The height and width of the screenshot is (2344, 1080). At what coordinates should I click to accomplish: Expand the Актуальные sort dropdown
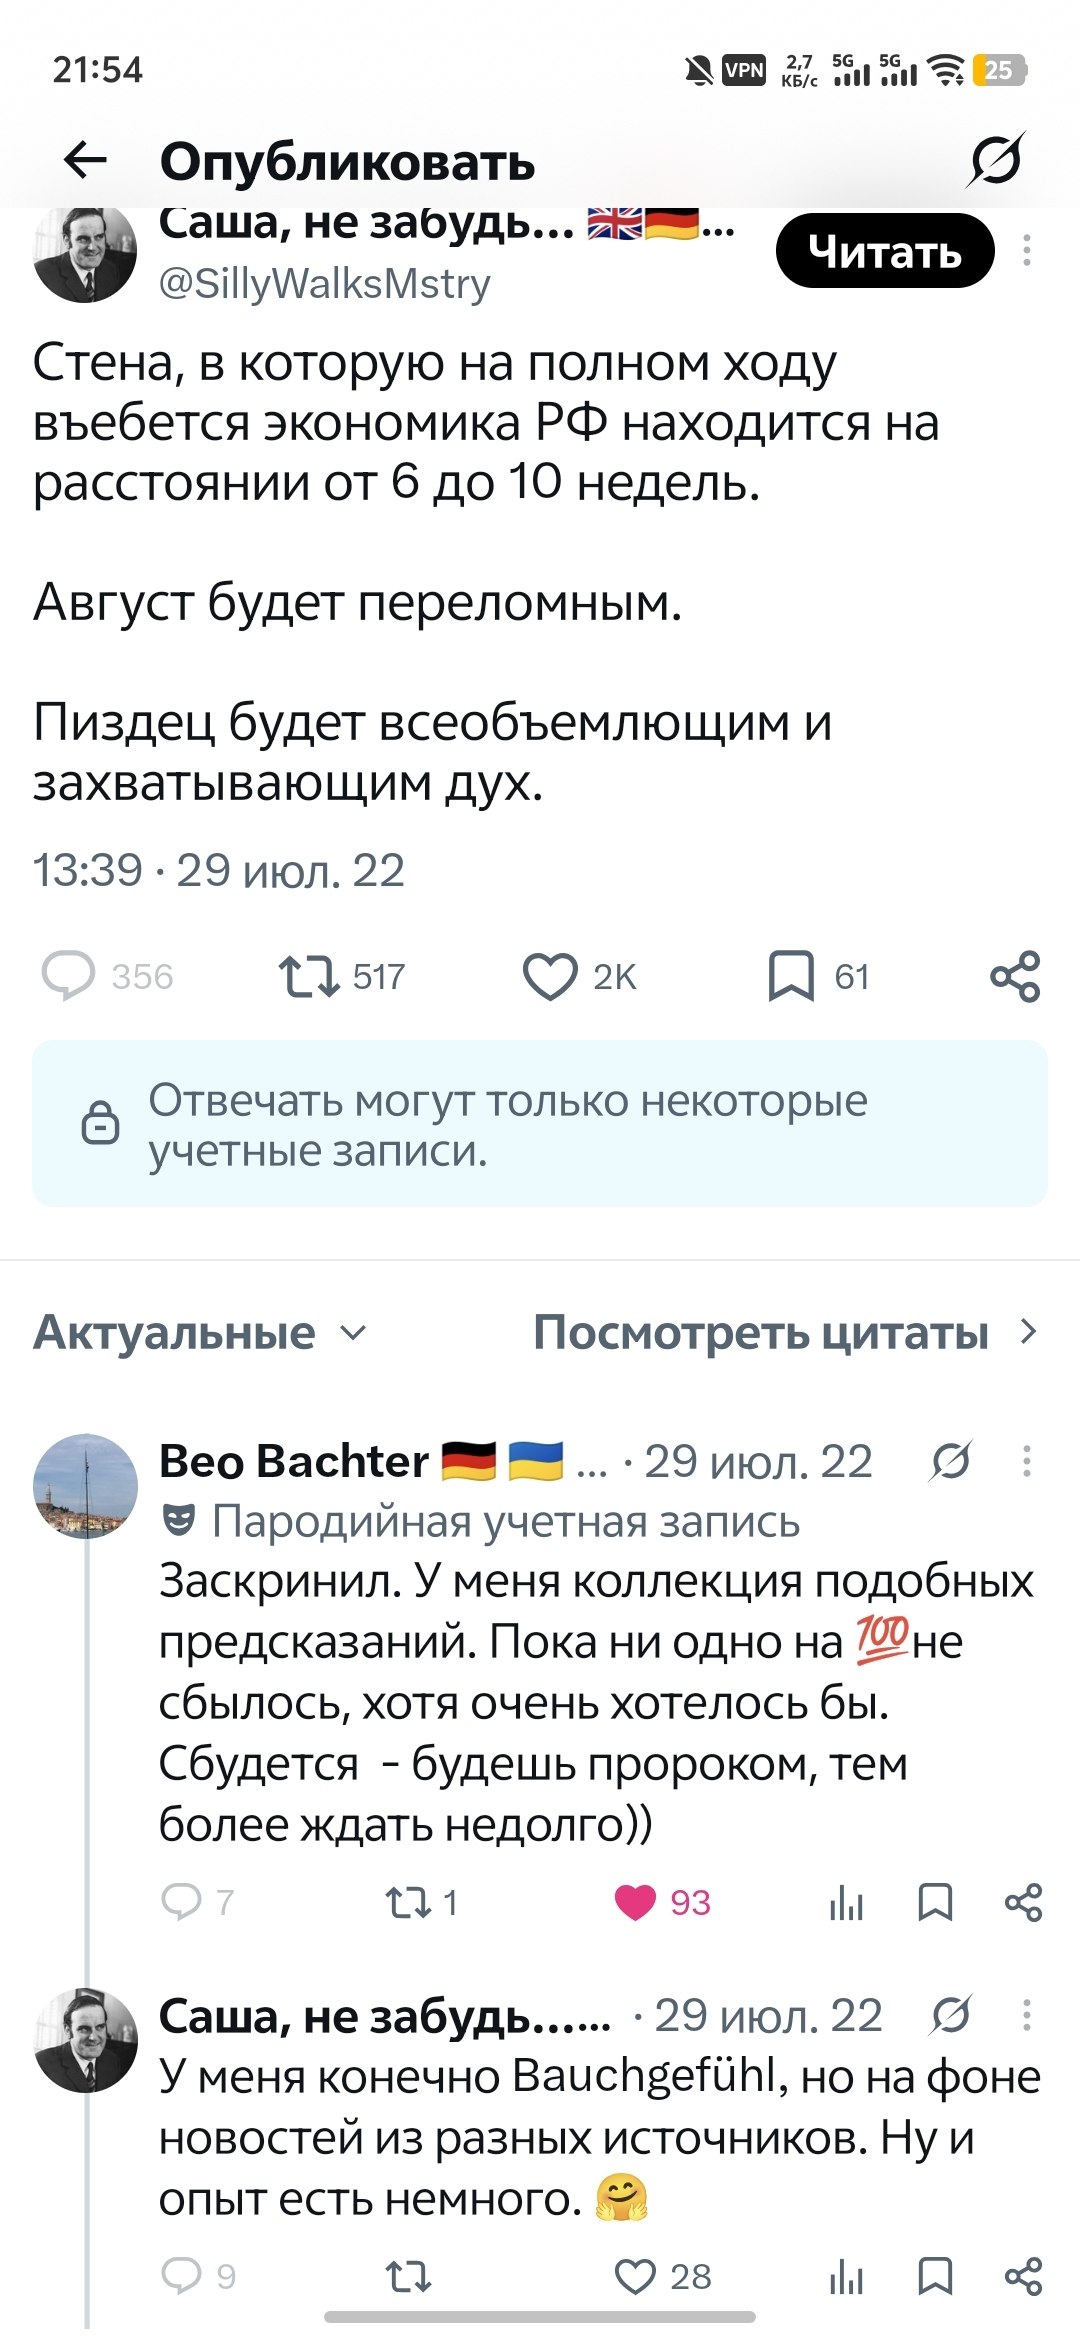click(x=201, y=1332)
